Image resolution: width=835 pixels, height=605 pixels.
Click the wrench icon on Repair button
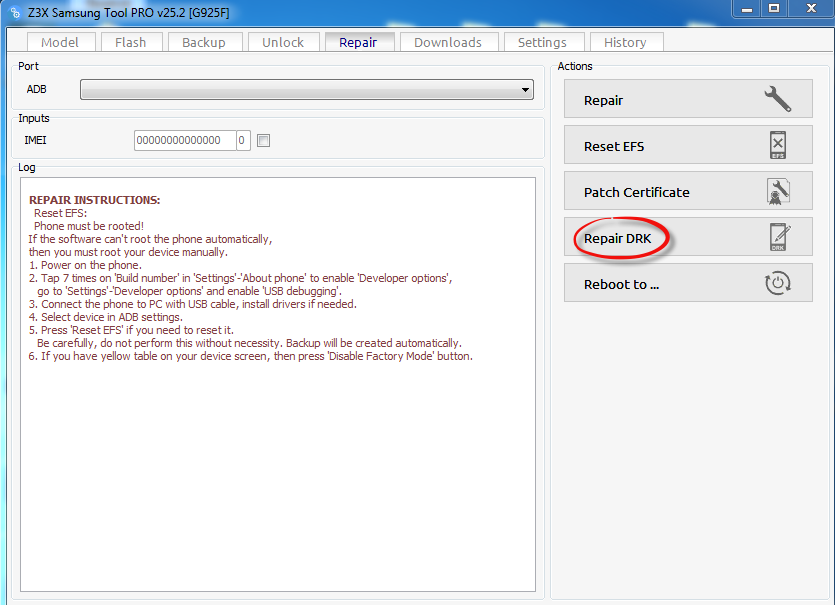pyautogui.click(x=777, y=99)
